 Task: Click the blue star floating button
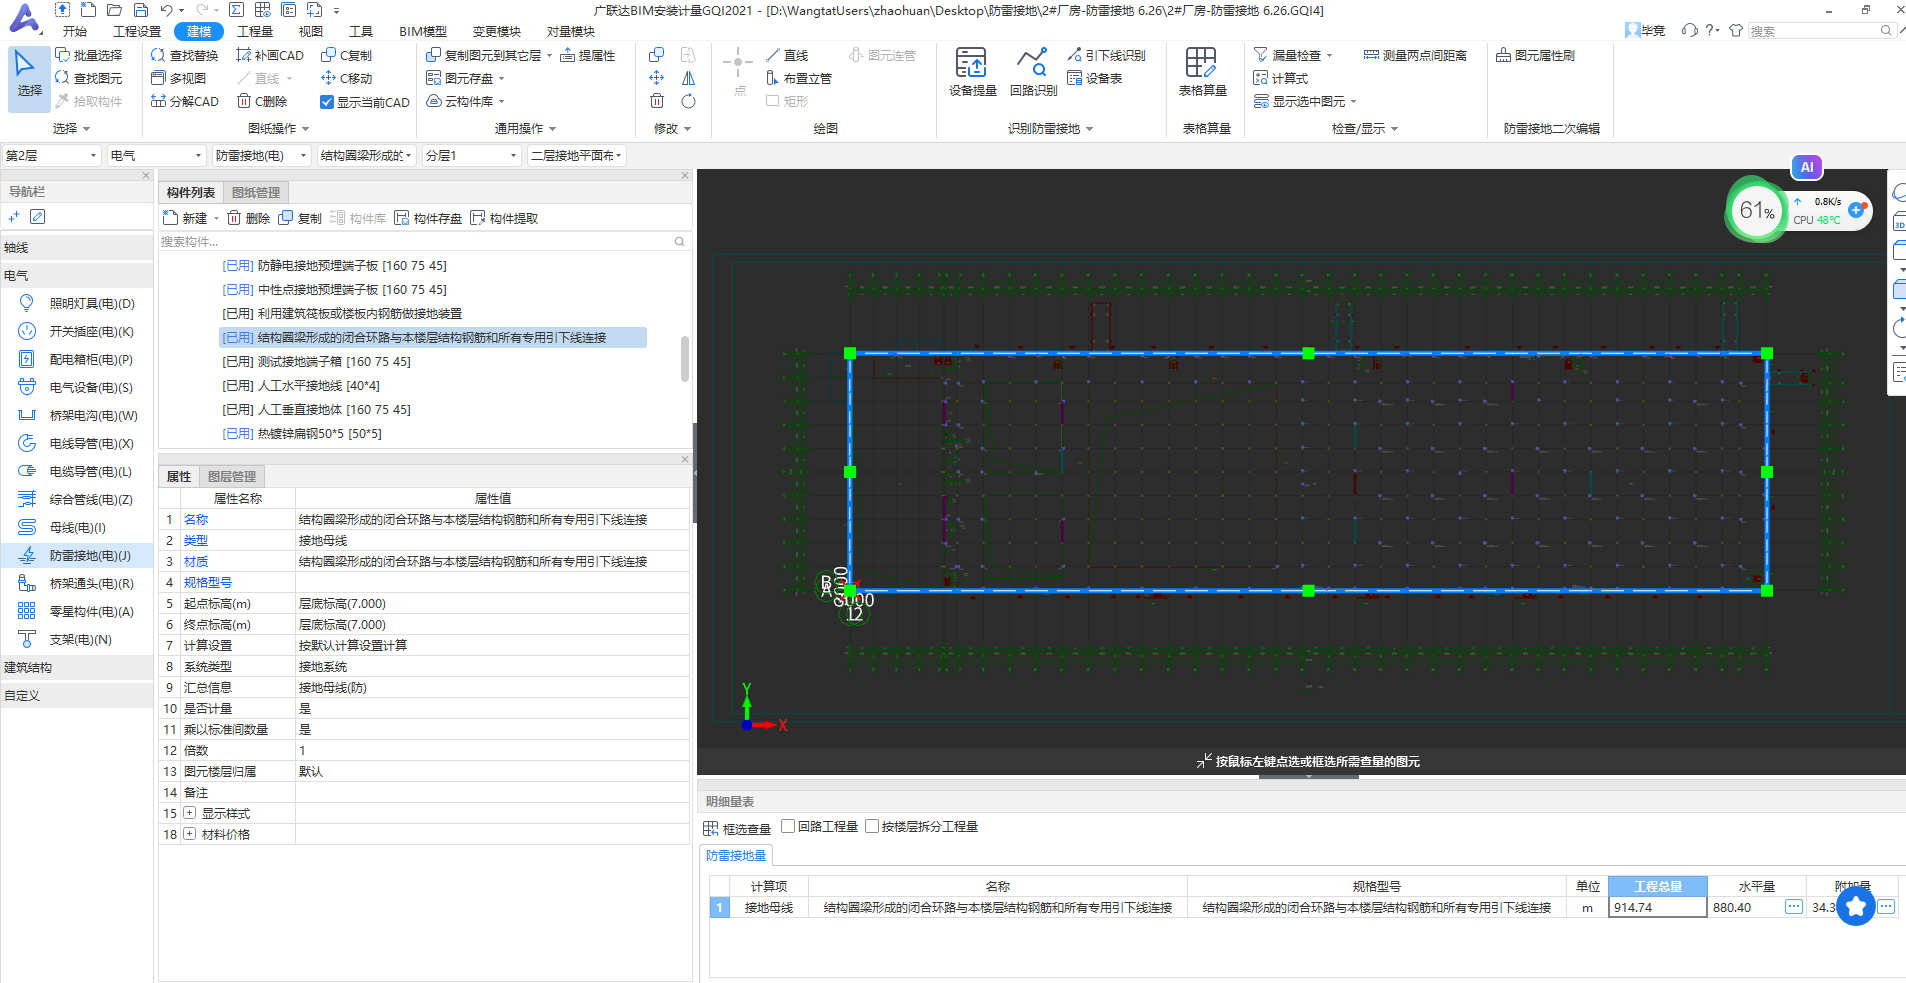tap(1856, 907)
